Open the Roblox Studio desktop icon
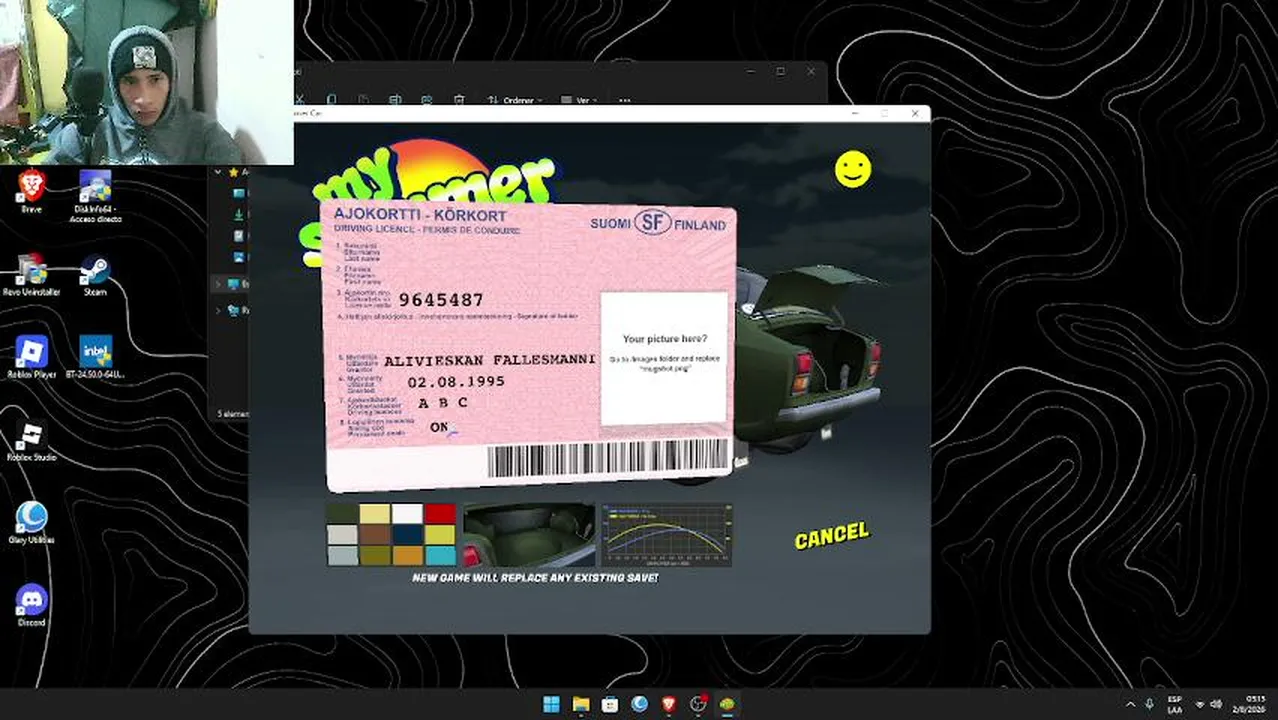The width and height of the screenshot is (1278, 720). 31,440
